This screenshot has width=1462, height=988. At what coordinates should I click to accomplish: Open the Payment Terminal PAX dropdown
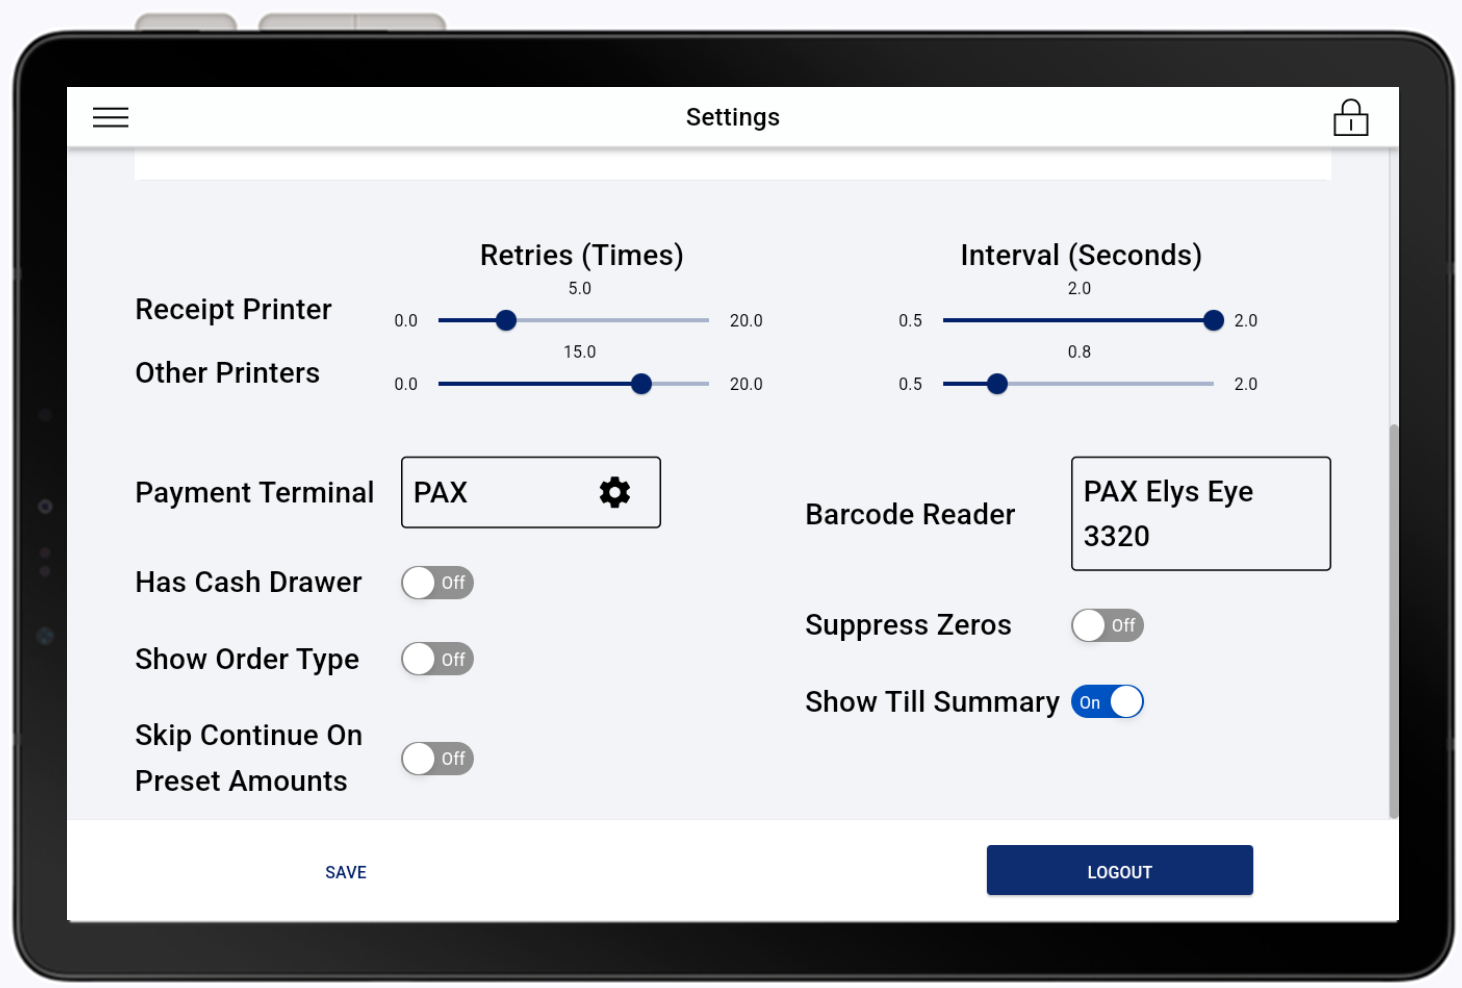(531, 492)
